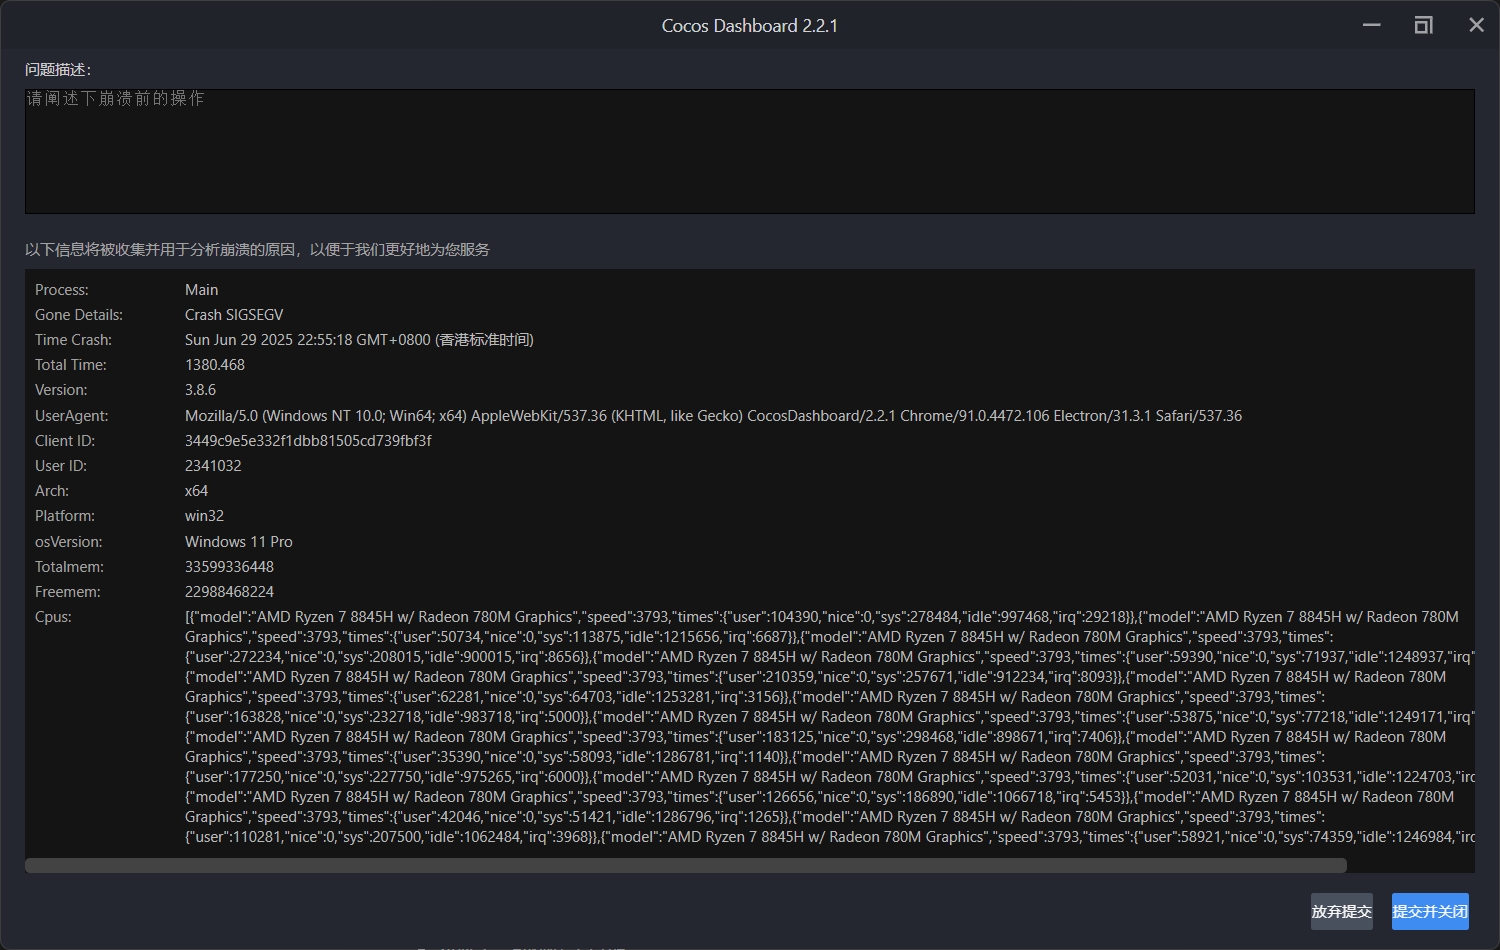The width and height of the screenshot is (1500, 950).
Task: Click the 'osVersion:' label
Action: tap(69, 542)
